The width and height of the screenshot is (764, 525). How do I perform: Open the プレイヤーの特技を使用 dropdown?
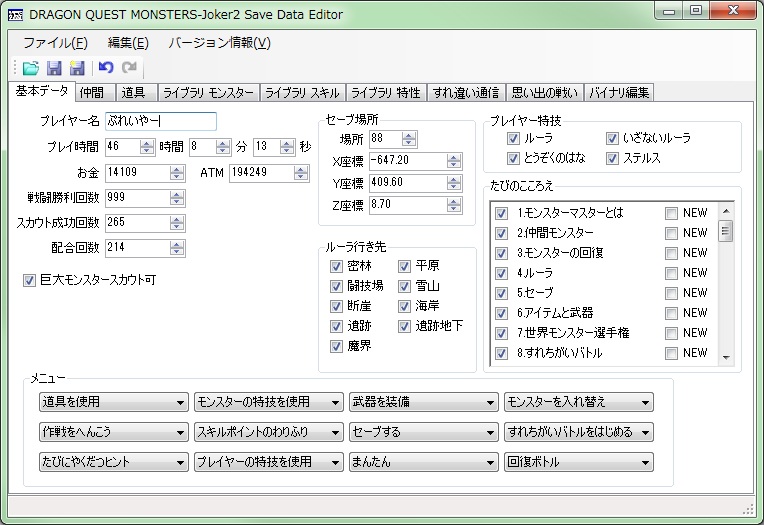268,462
